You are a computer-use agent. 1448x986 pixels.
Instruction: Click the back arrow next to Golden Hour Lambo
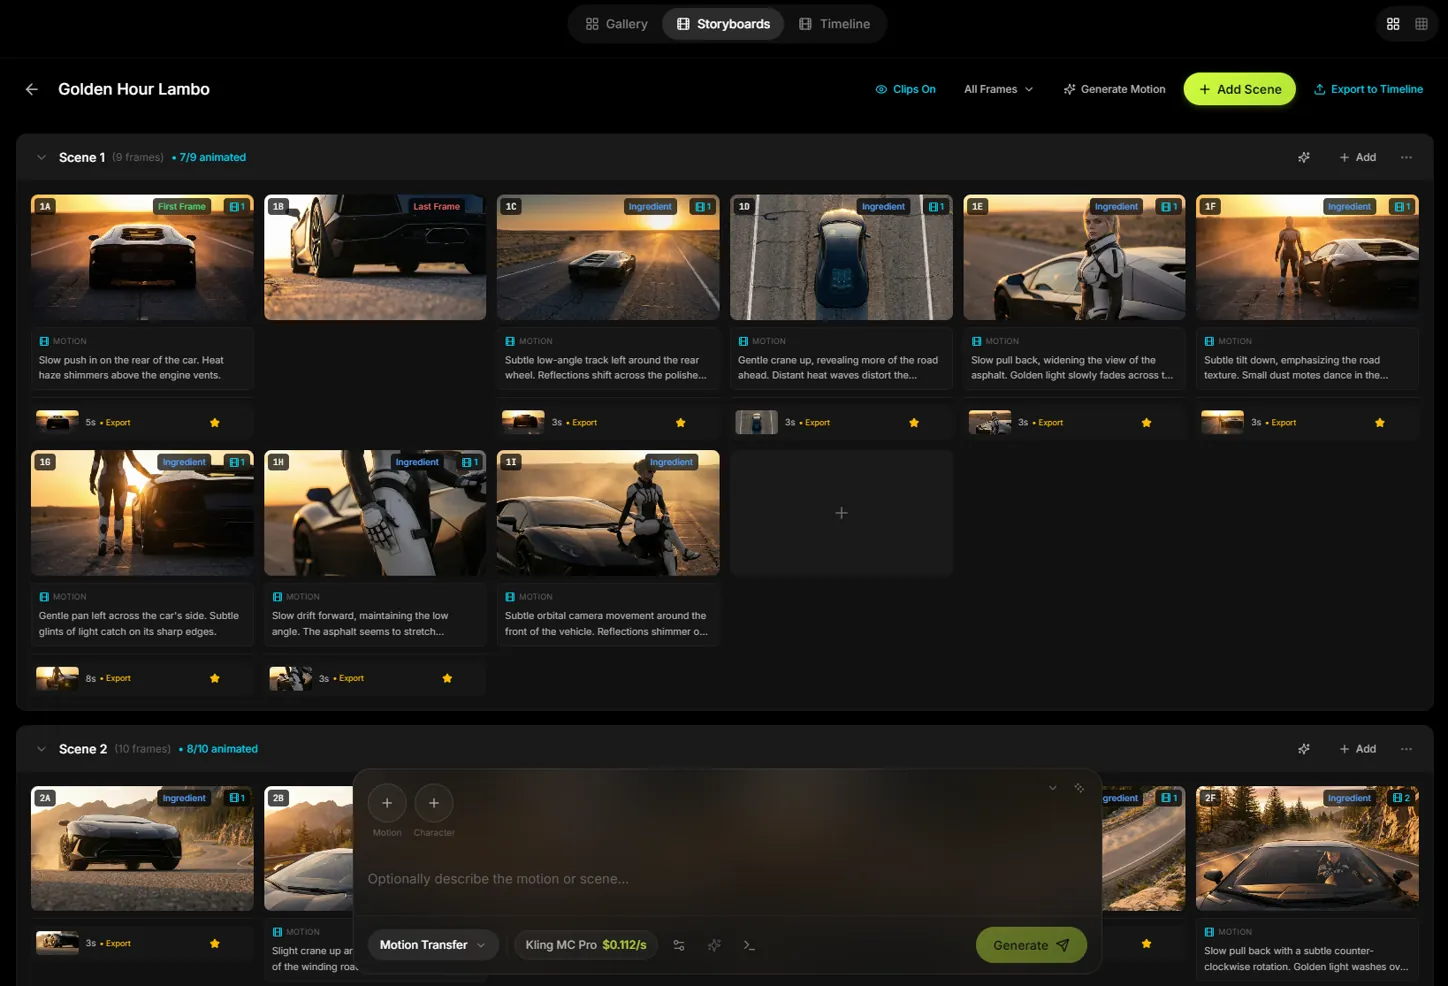pos(31,89)
